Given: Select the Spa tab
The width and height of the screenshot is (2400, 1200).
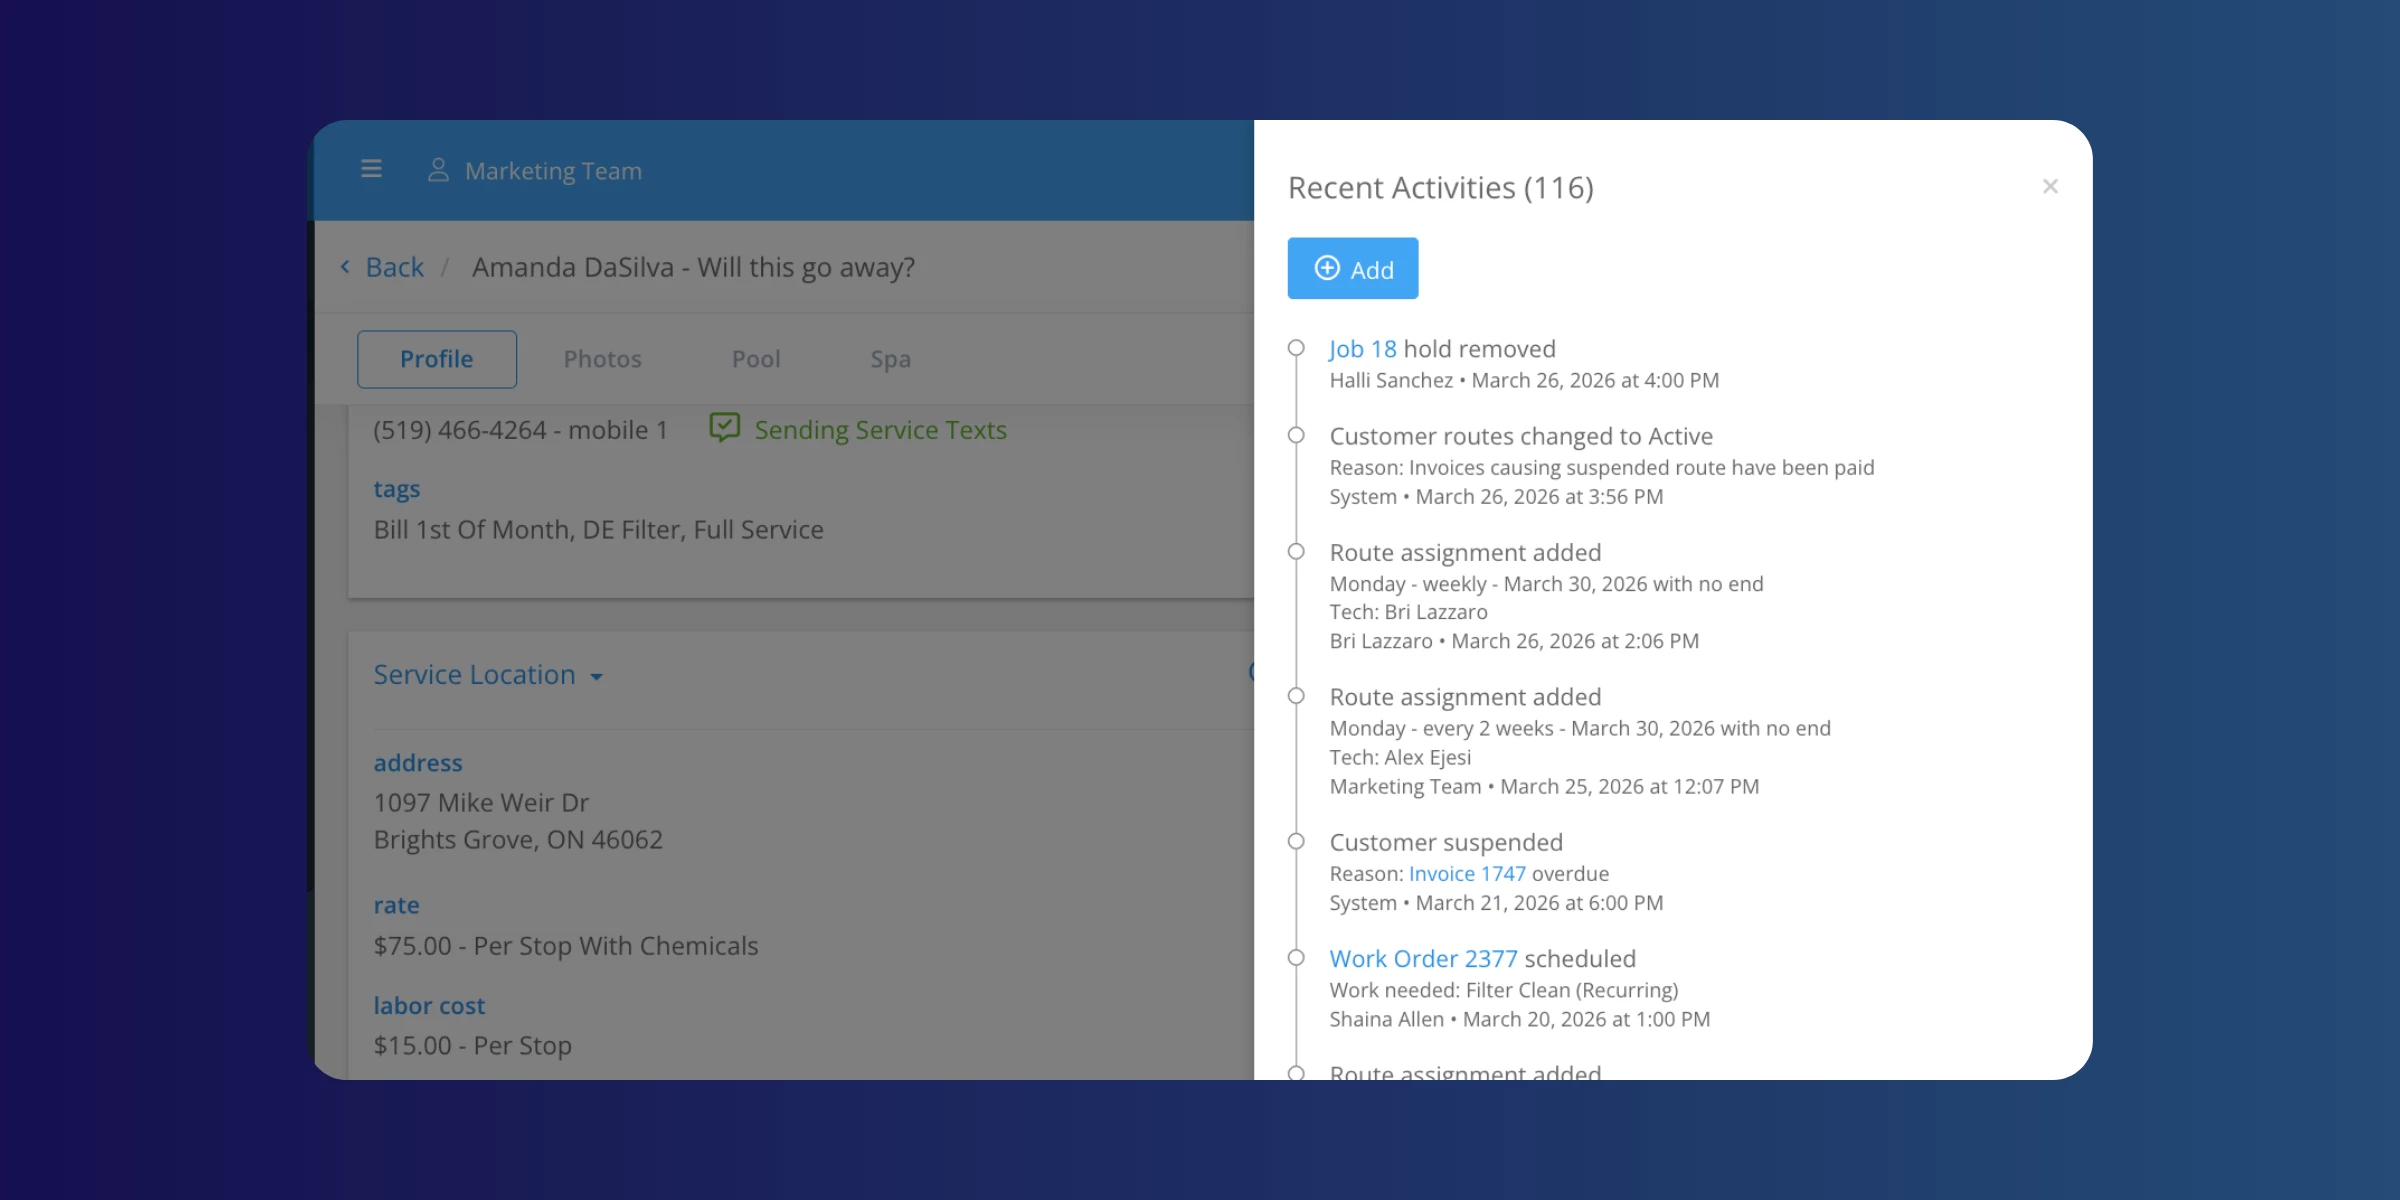Looking at the screenshot, I should tap(890, 359).
